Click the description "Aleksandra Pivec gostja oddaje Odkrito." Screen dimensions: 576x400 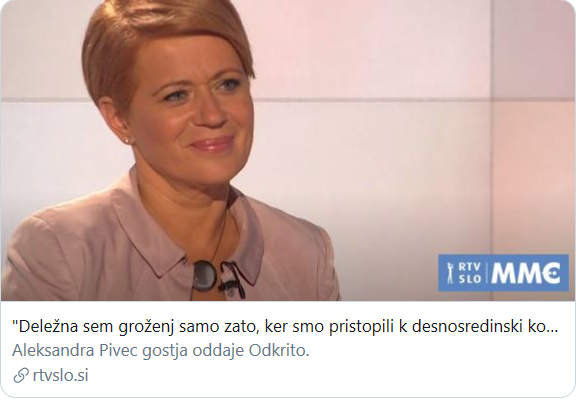161,351
